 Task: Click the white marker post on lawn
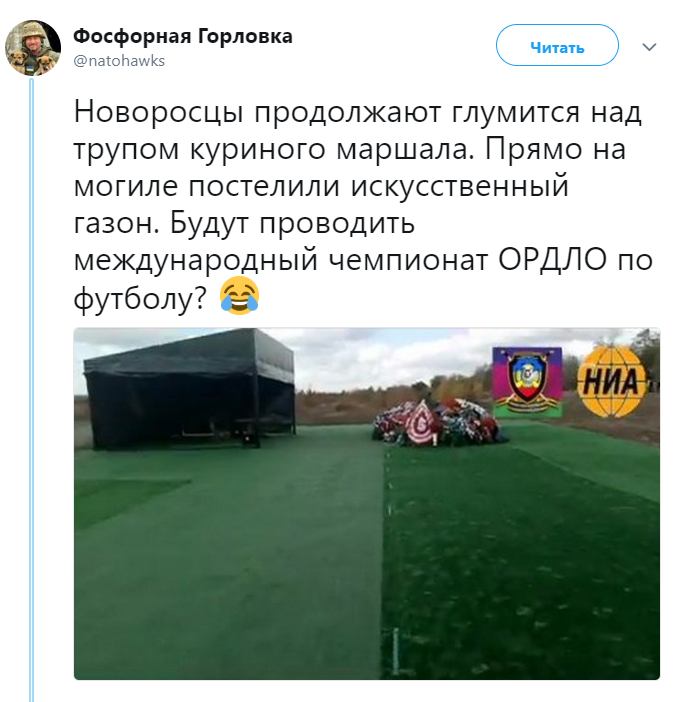pyautogui.click(x=395, y=651)
